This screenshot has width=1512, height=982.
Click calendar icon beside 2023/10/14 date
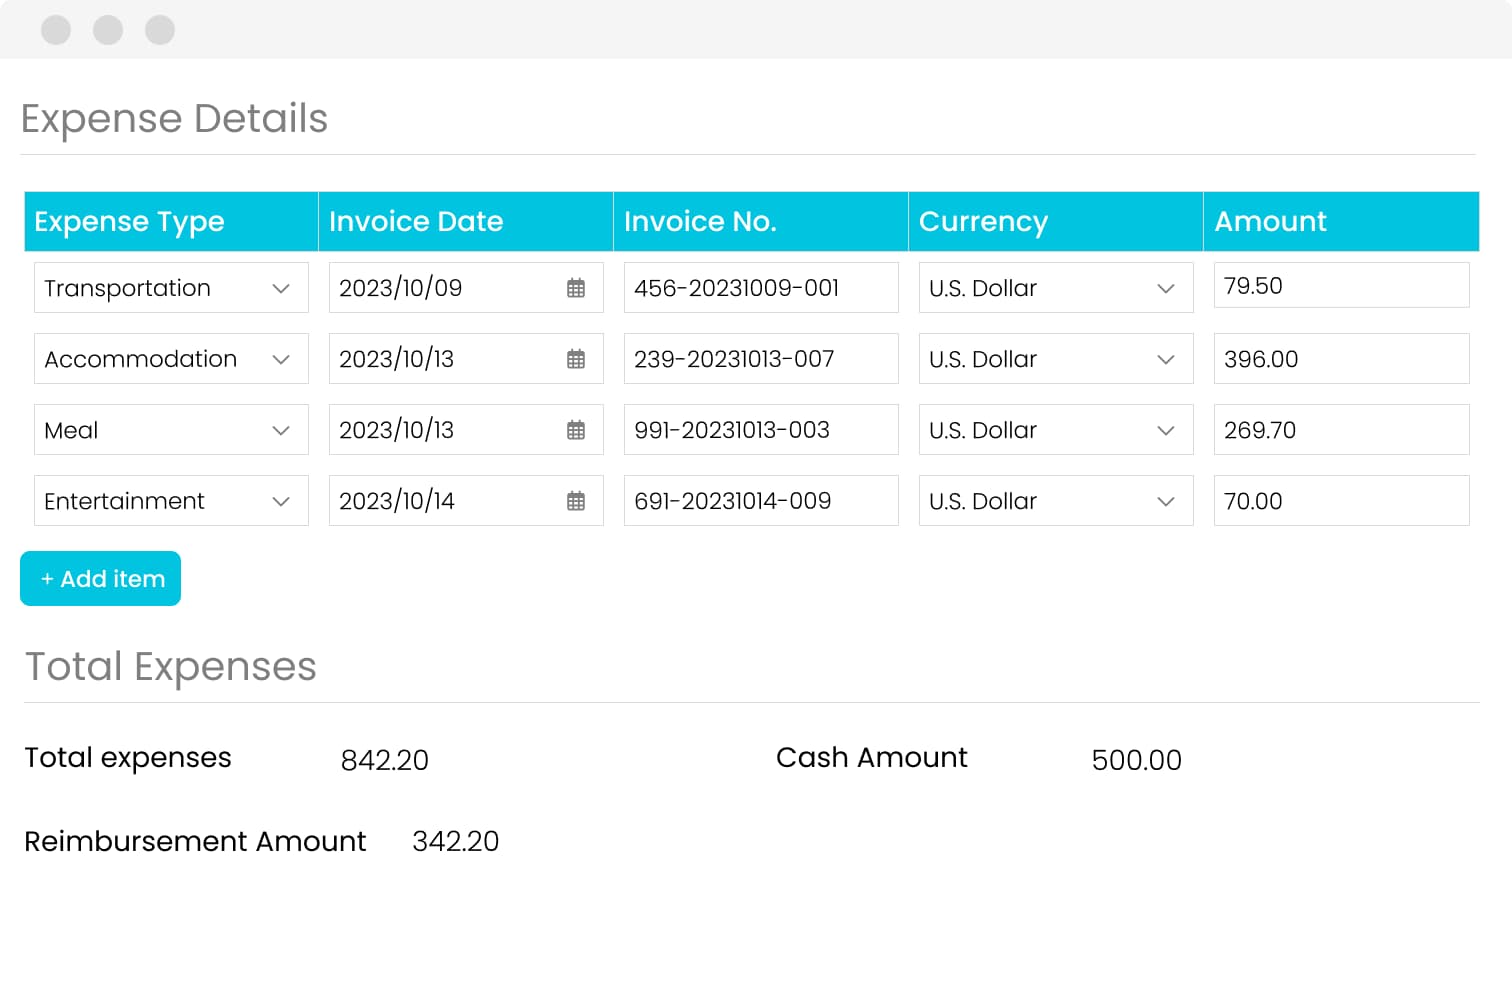pyautogui.click(x=576, y=501)
